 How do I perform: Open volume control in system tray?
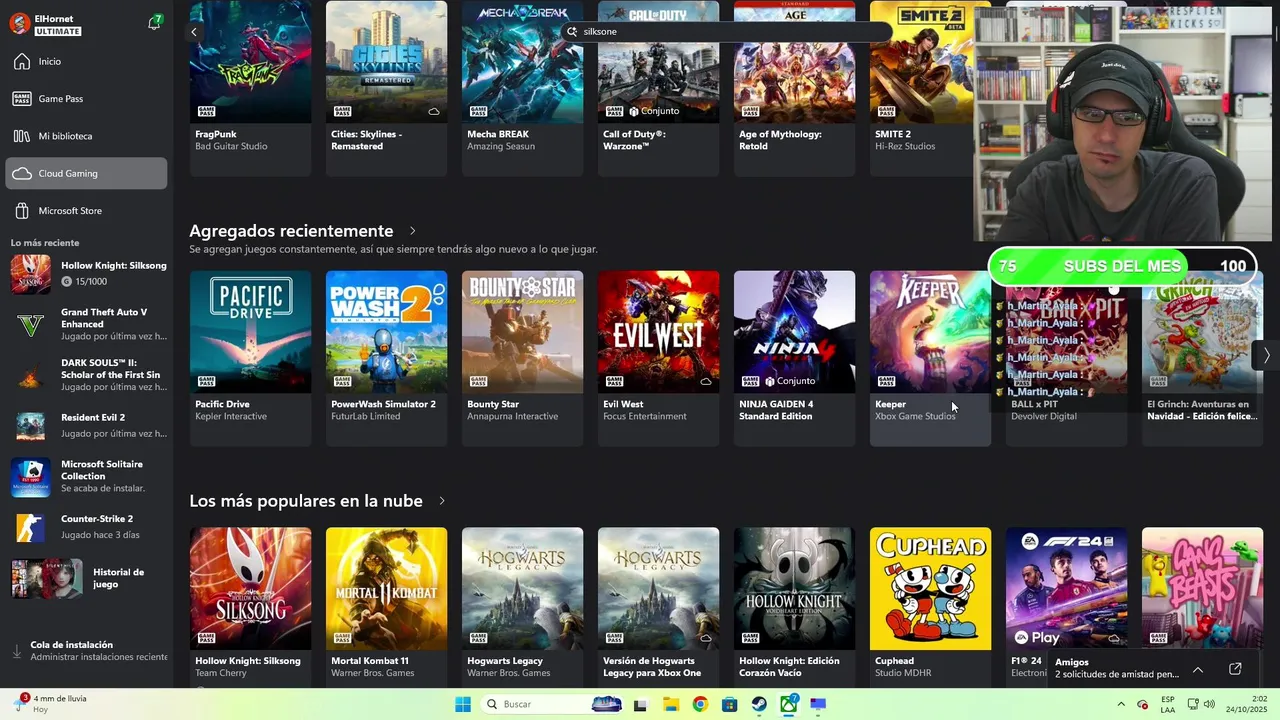pos(1209,705)
